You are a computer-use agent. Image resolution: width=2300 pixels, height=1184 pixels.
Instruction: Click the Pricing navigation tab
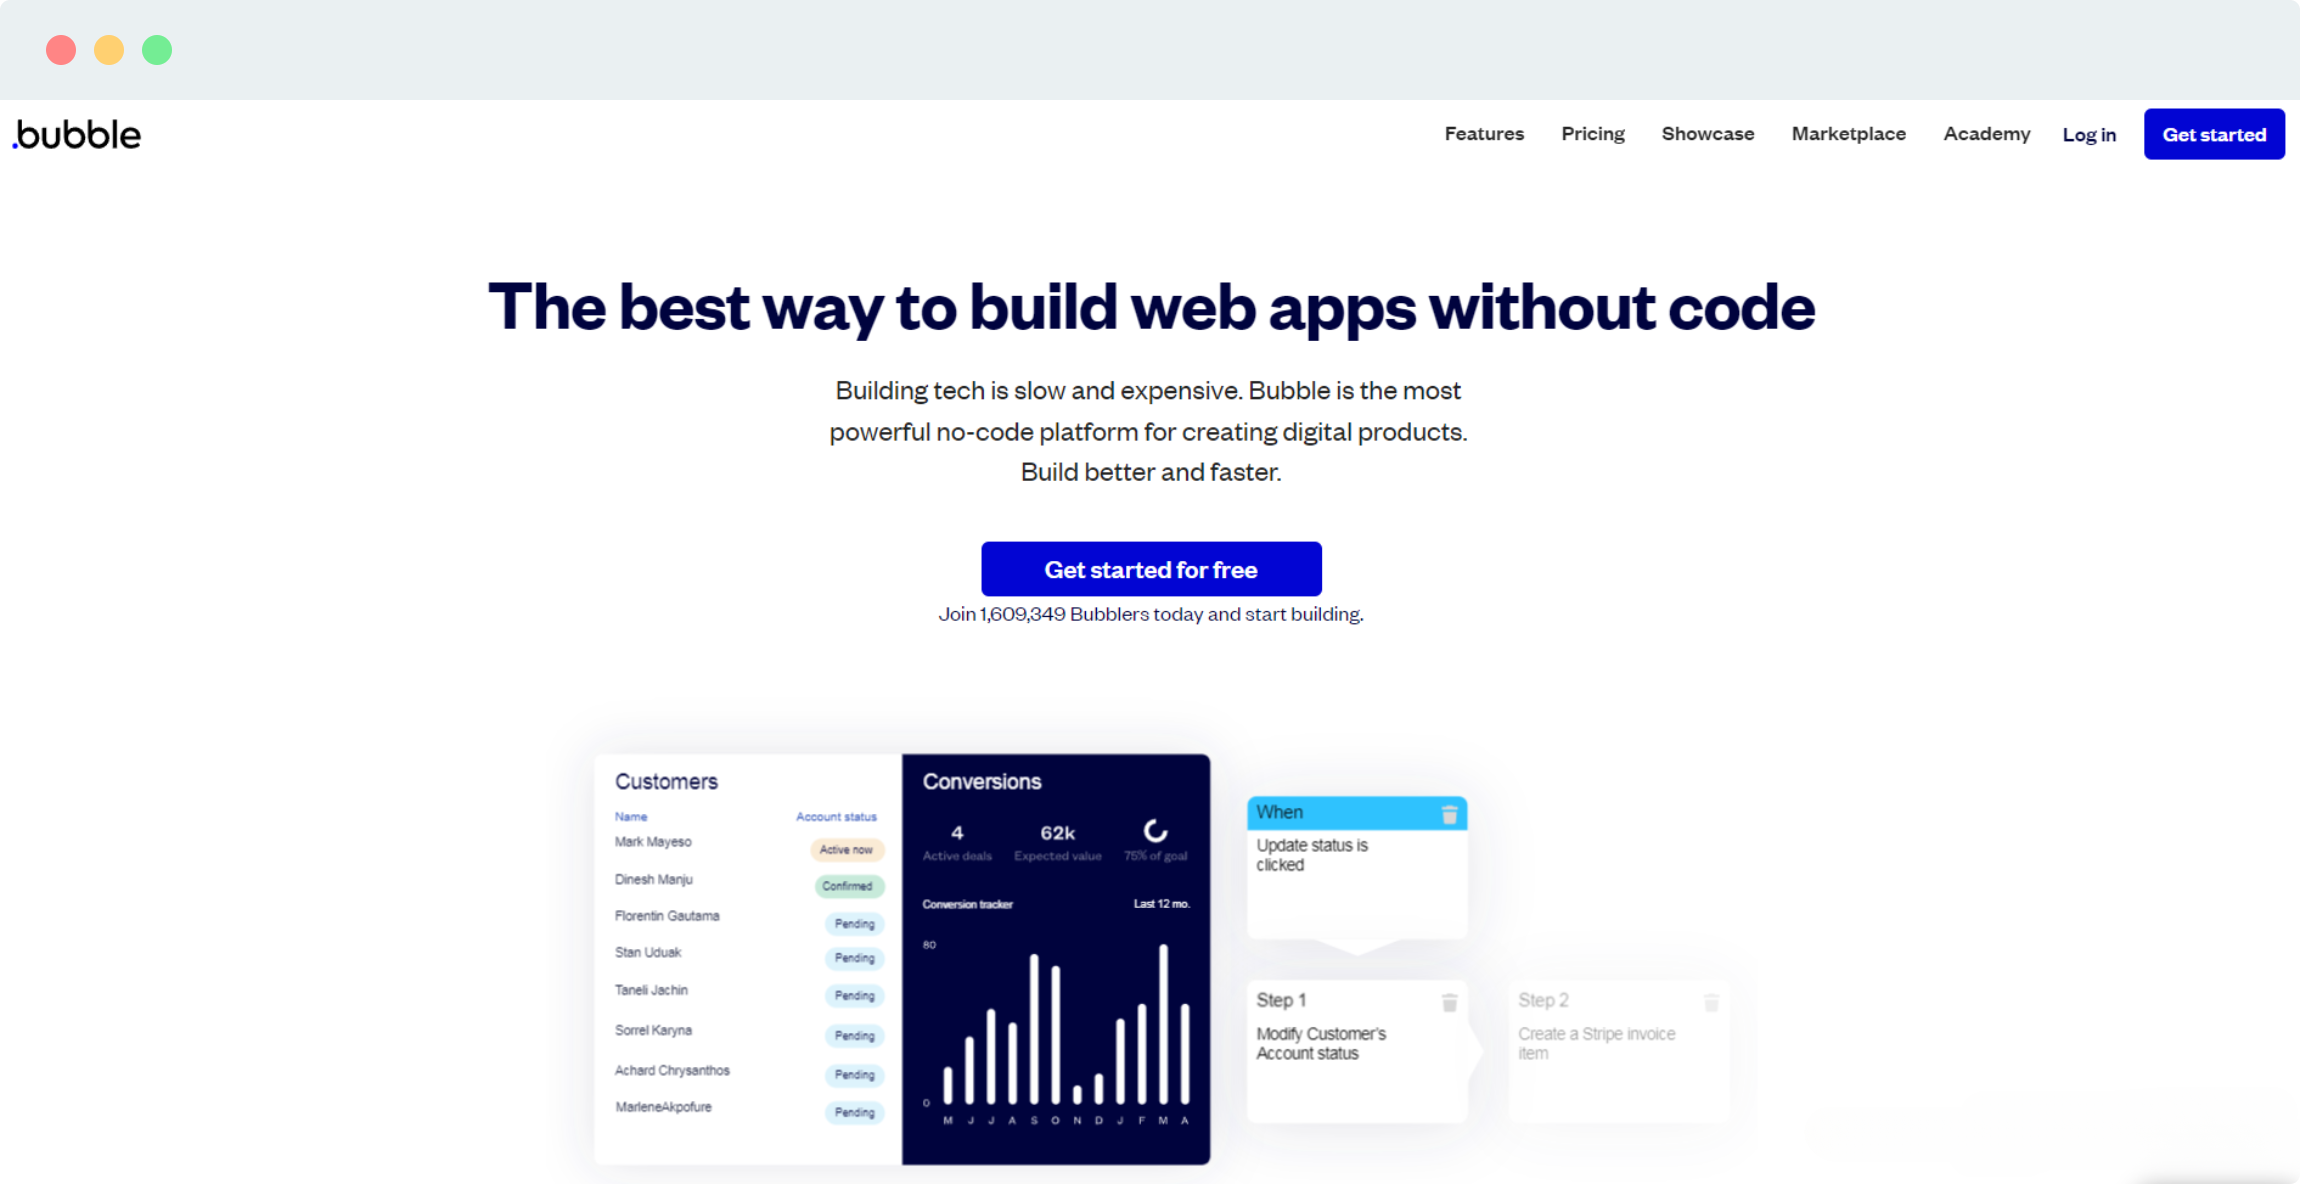1593,134
